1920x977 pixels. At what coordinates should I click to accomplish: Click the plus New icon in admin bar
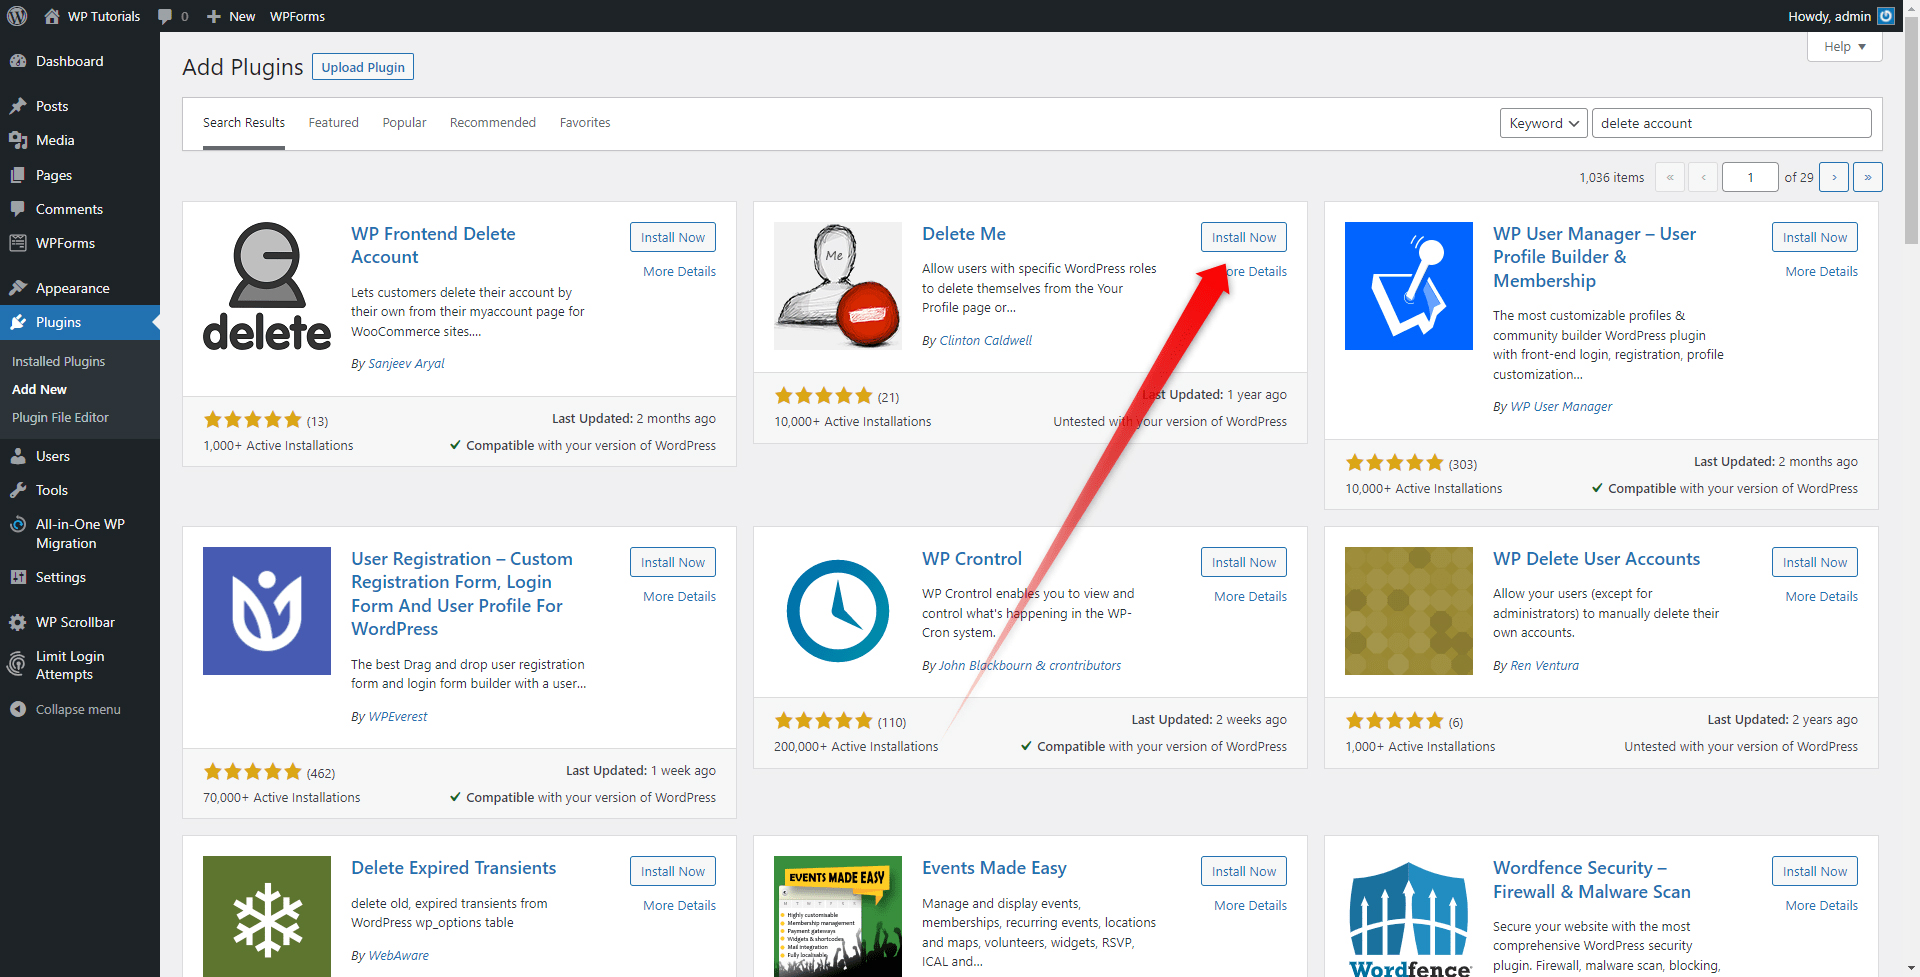tap(214, 16)
